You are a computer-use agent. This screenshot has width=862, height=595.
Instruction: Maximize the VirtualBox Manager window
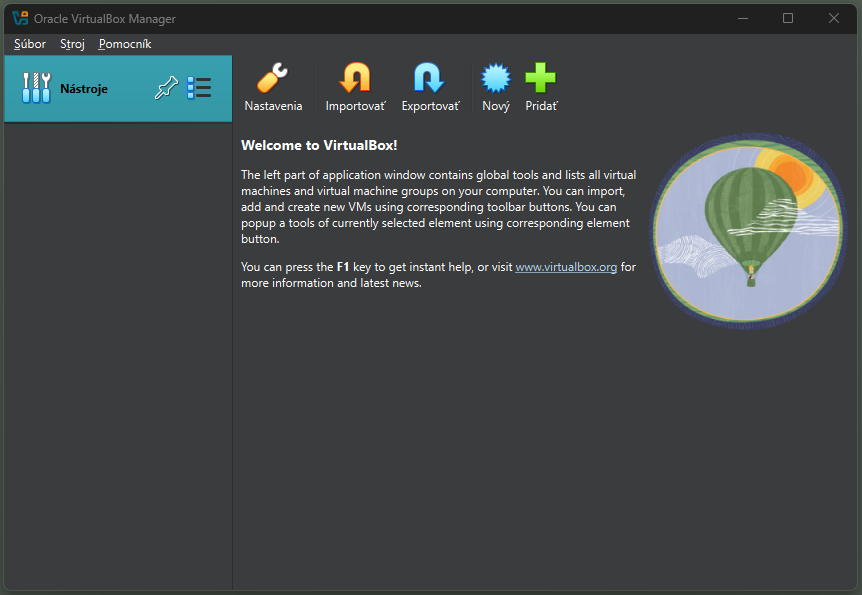[788, 18]
